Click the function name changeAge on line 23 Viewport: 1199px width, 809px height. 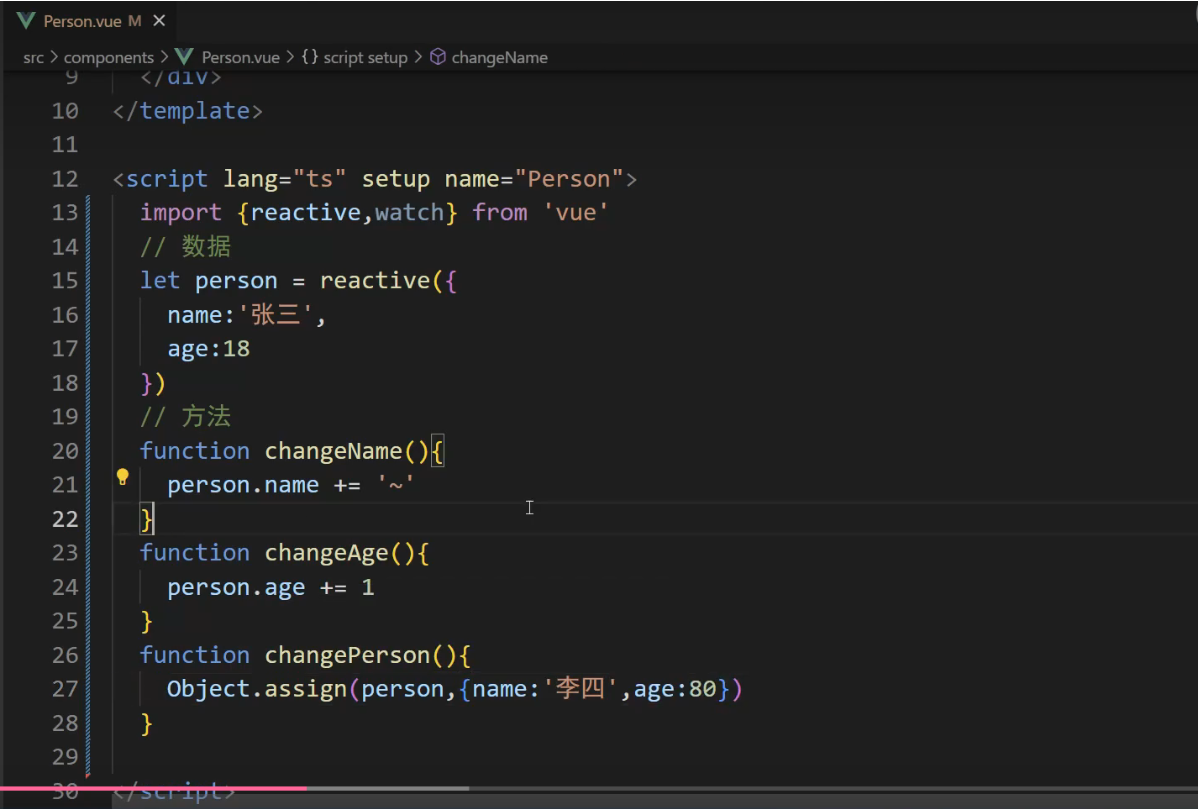click(327, 553)
